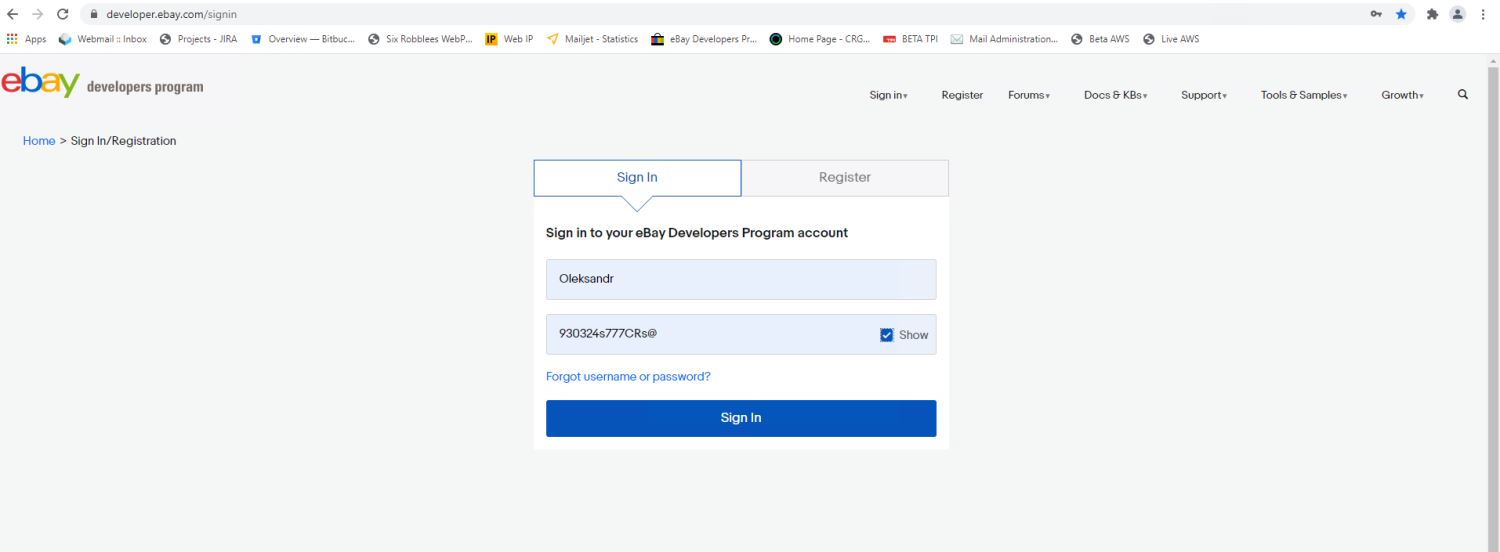Click the developers program logo text
1500x552 pixels.
(145, 87)
